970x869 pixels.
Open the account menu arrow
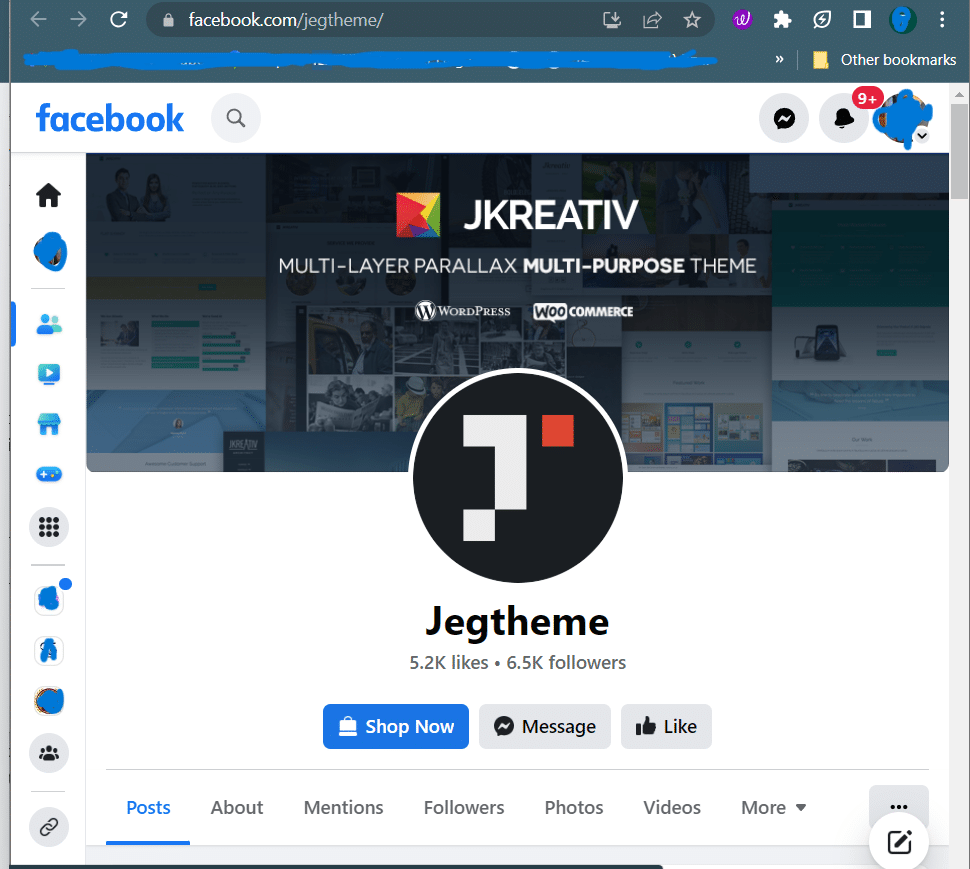(x=922, y=135)
